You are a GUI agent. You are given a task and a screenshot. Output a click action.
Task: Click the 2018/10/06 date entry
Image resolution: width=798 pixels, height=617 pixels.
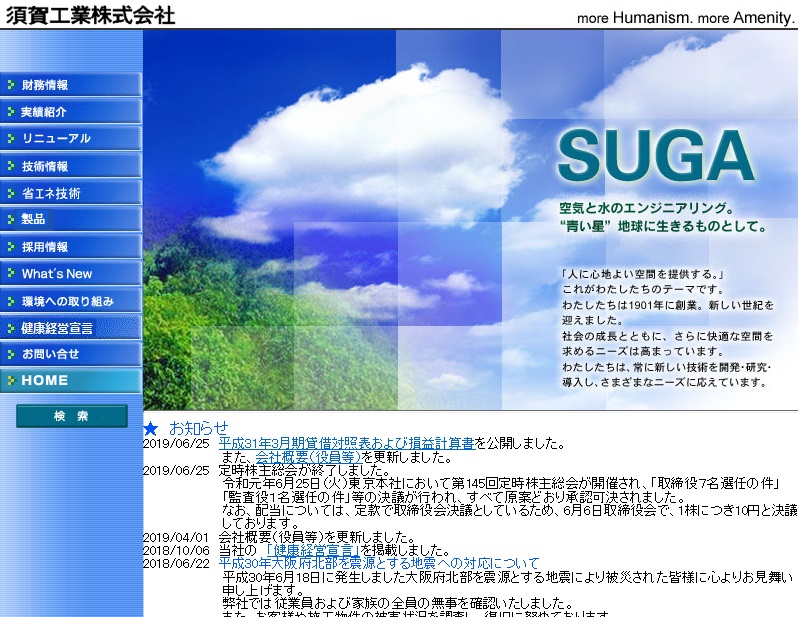click(x=176, y=550)
